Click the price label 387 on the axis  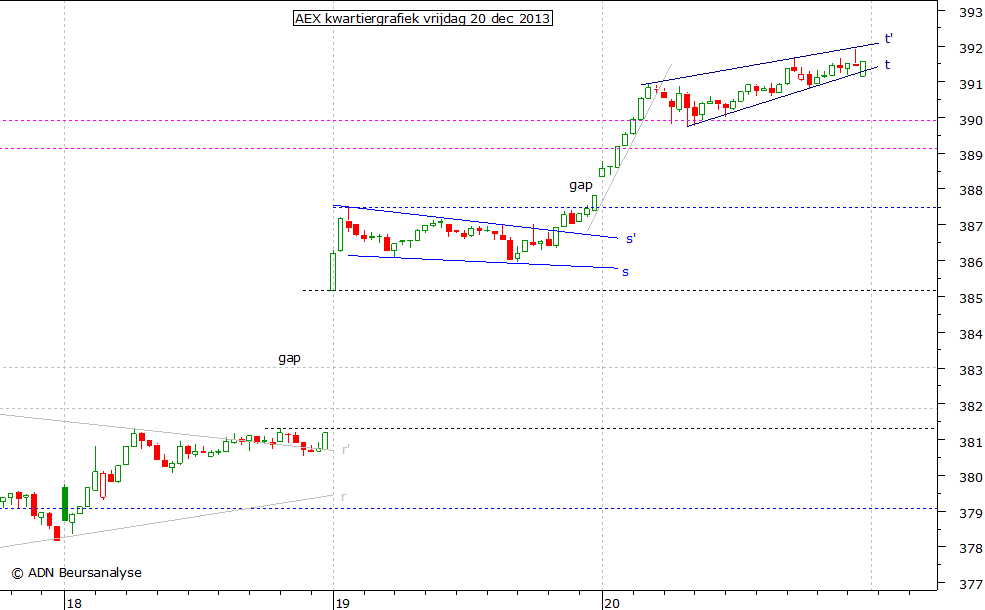tap(971, 226)
